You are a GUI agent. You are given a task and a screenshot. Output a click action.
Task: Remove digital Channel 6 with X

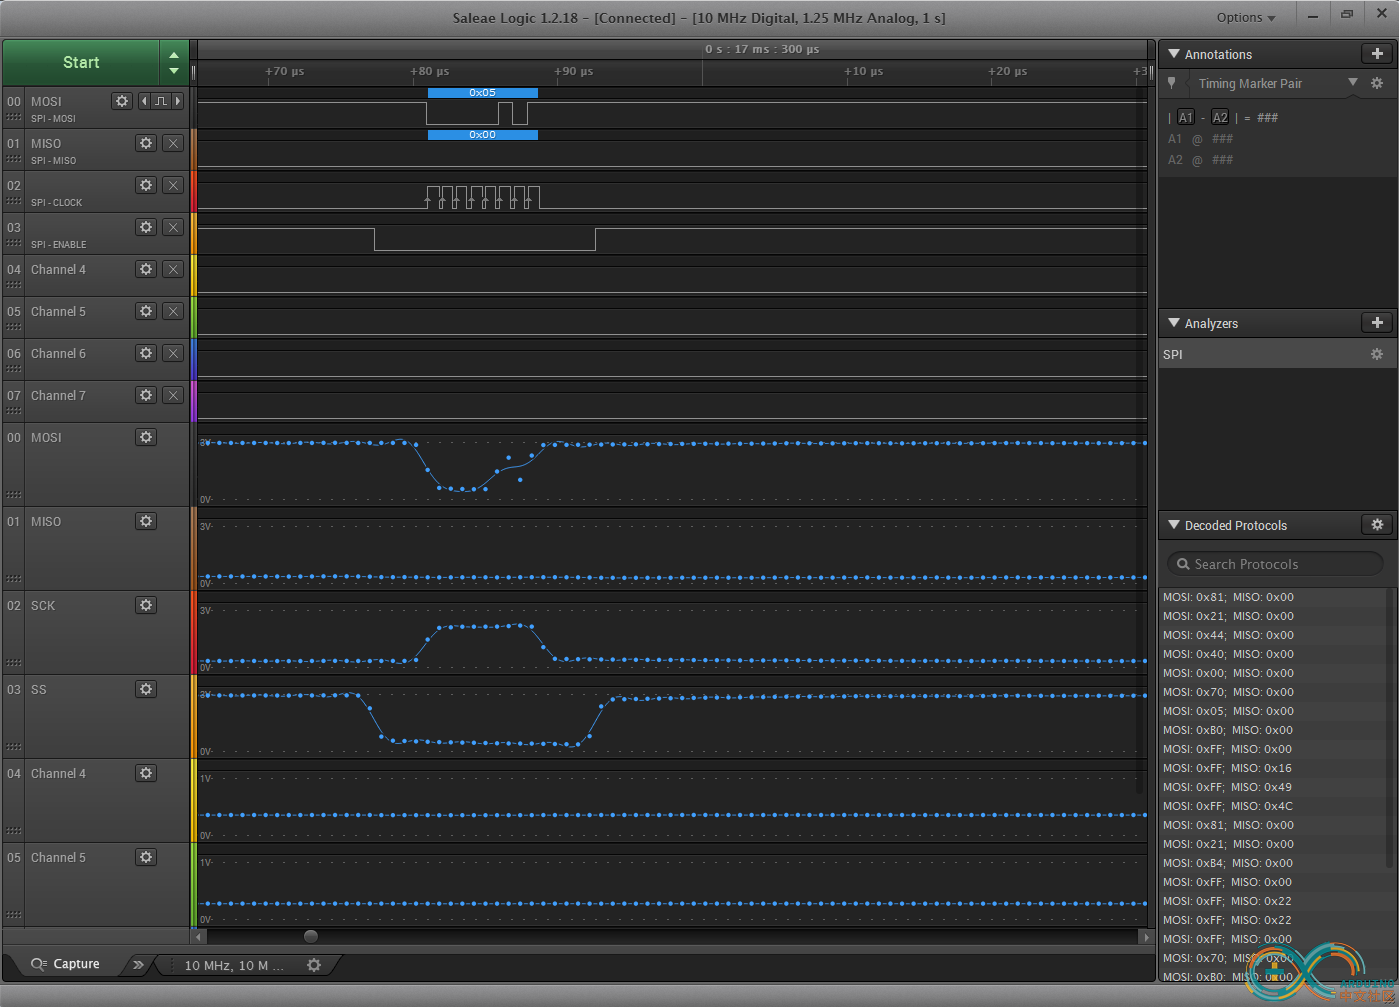click(x=173, y=353)
